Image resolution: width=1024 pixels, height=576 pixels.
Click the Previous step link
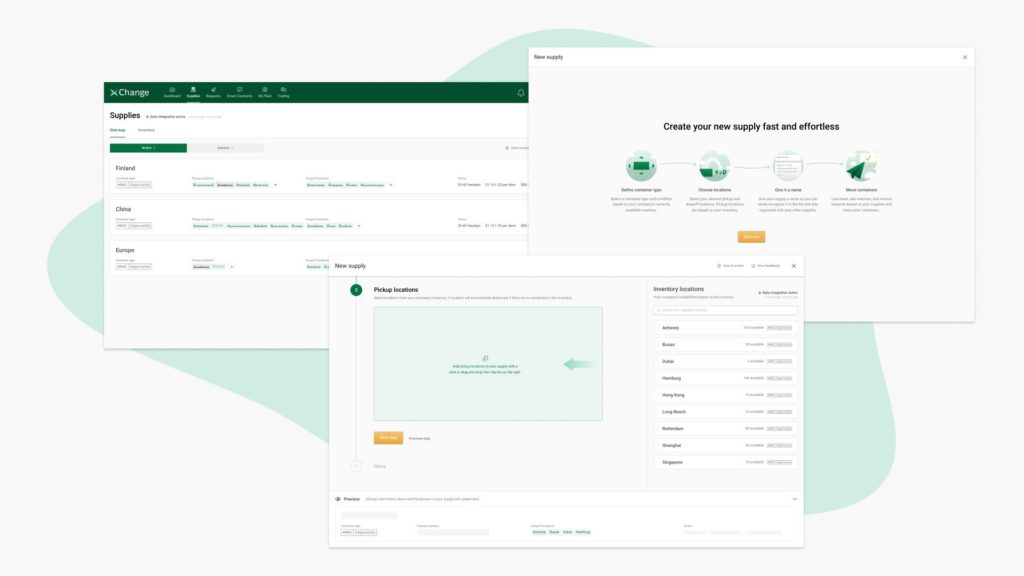click(x=419, y=438)
